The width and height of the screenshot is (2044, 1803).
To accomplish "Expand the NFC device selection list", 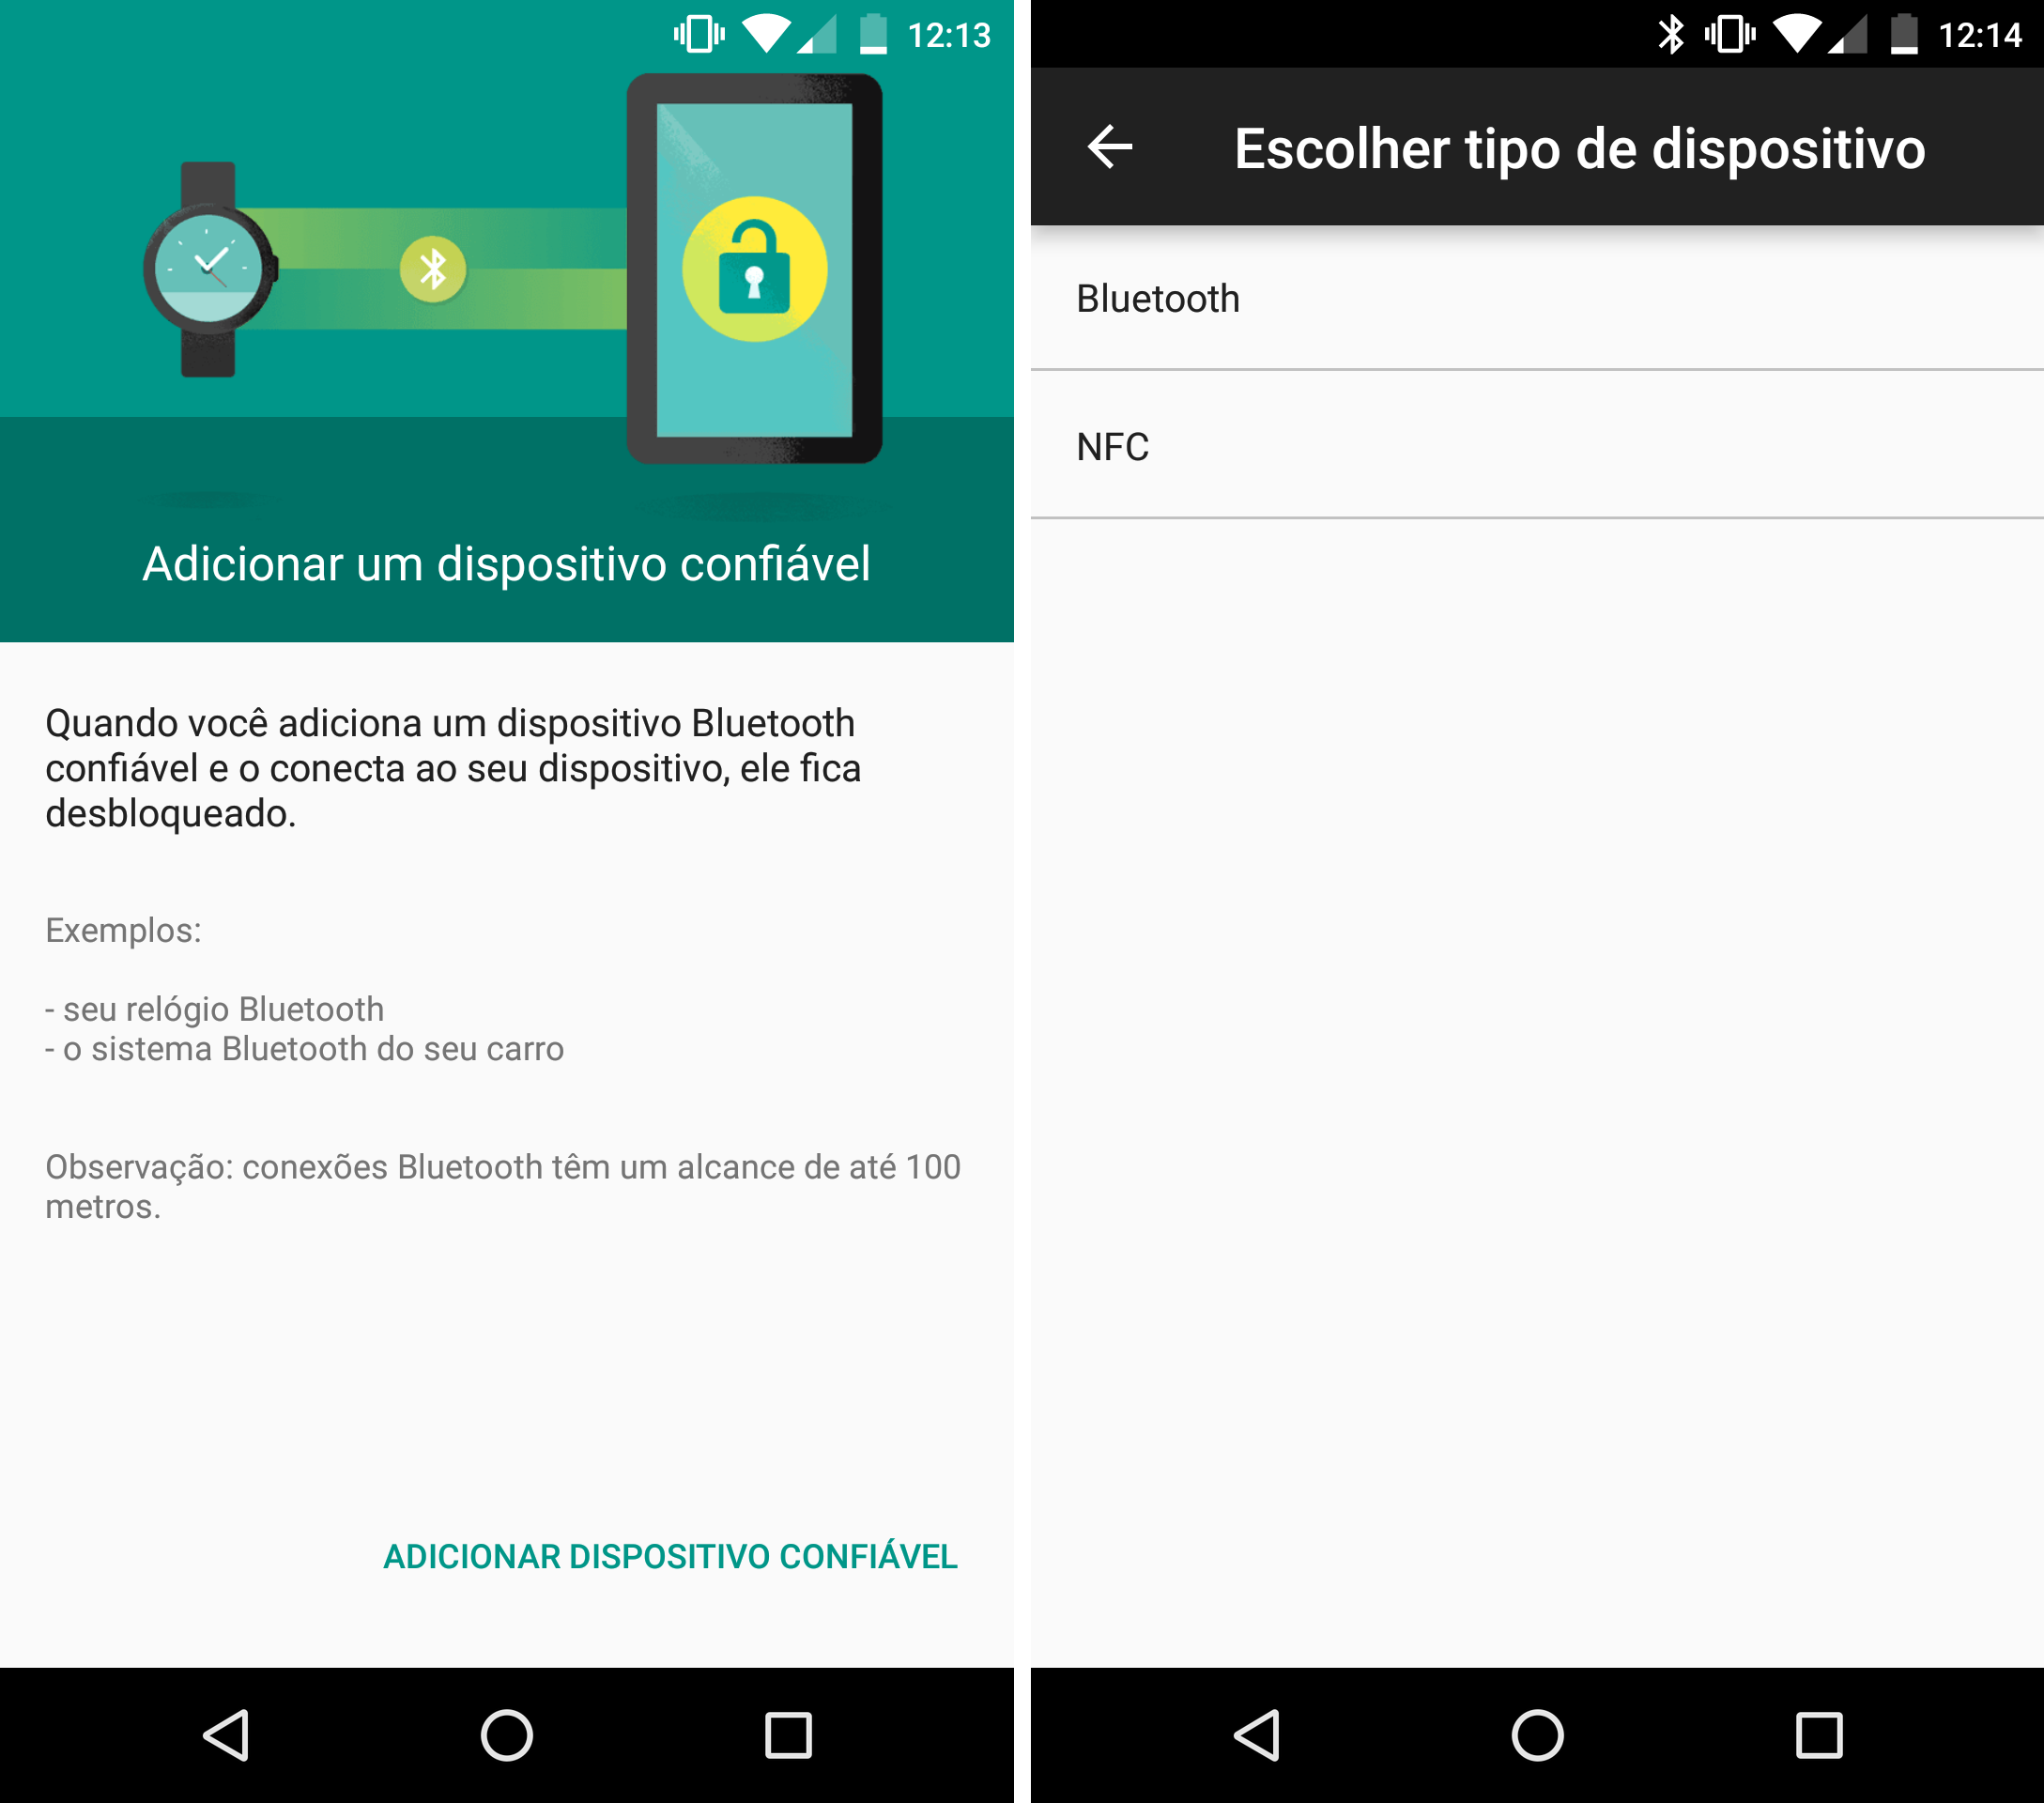I will [1532, 449].
